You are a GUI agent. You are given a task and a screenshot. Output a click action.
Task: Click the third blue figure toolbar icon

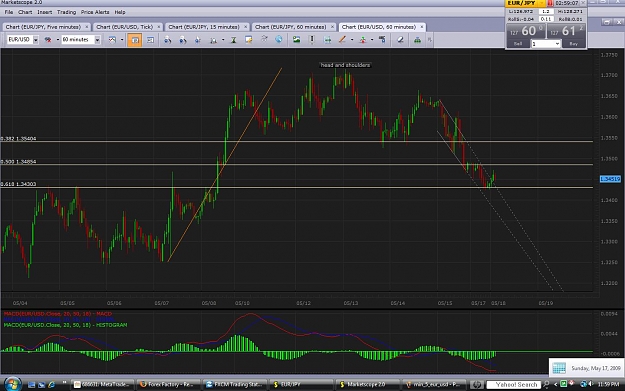click(x=198, y=40)
